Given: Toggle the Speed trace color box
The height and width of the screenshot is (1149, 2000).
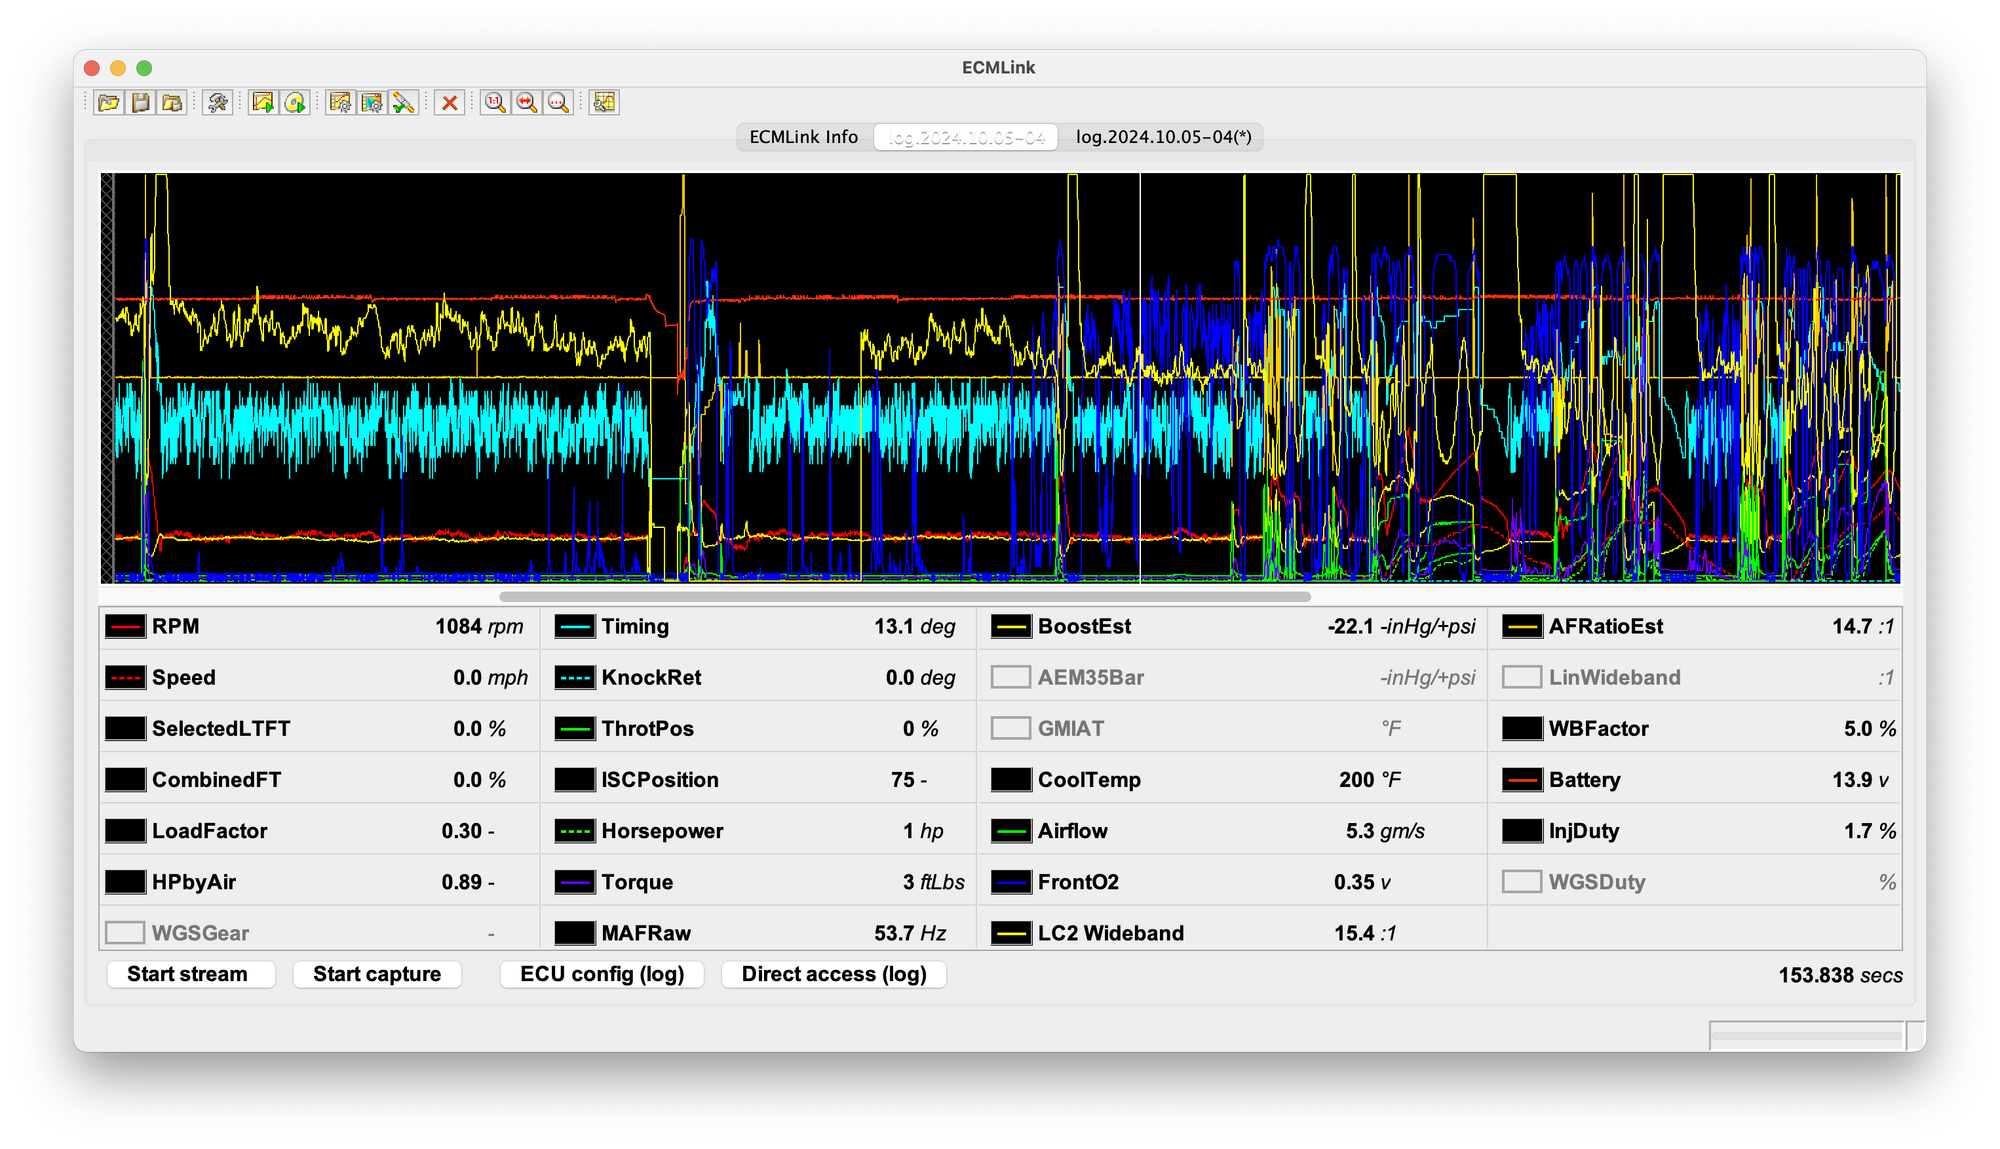Looking at the screenshot, I should [x=125, y=678].
